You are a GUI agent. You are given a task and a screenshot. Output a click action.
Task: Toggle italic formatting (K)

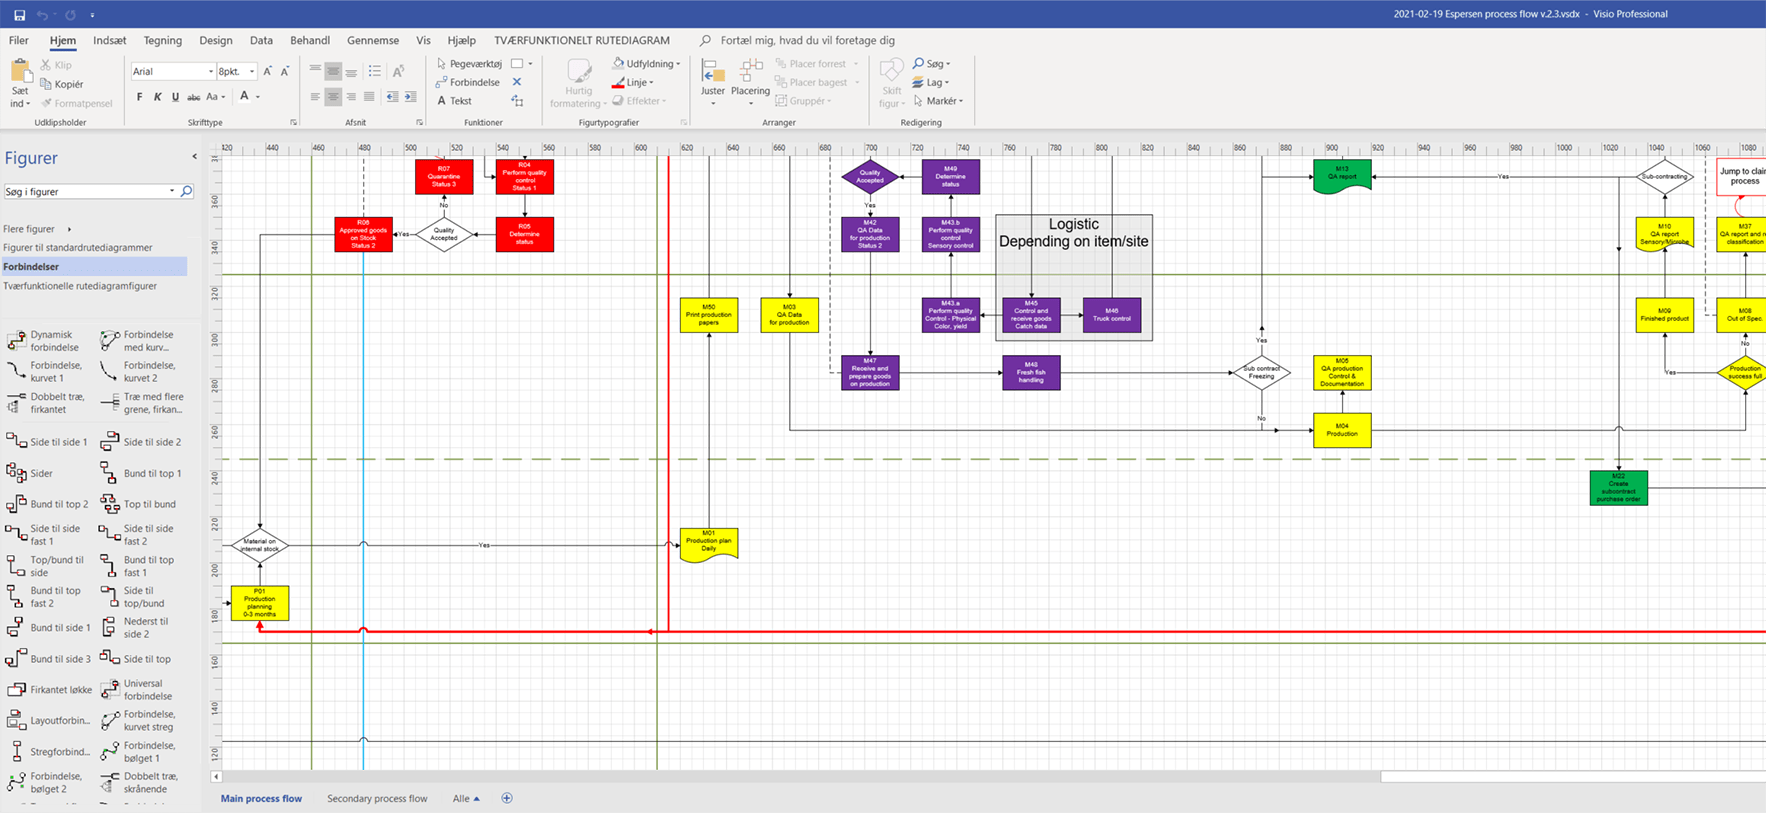157,97
